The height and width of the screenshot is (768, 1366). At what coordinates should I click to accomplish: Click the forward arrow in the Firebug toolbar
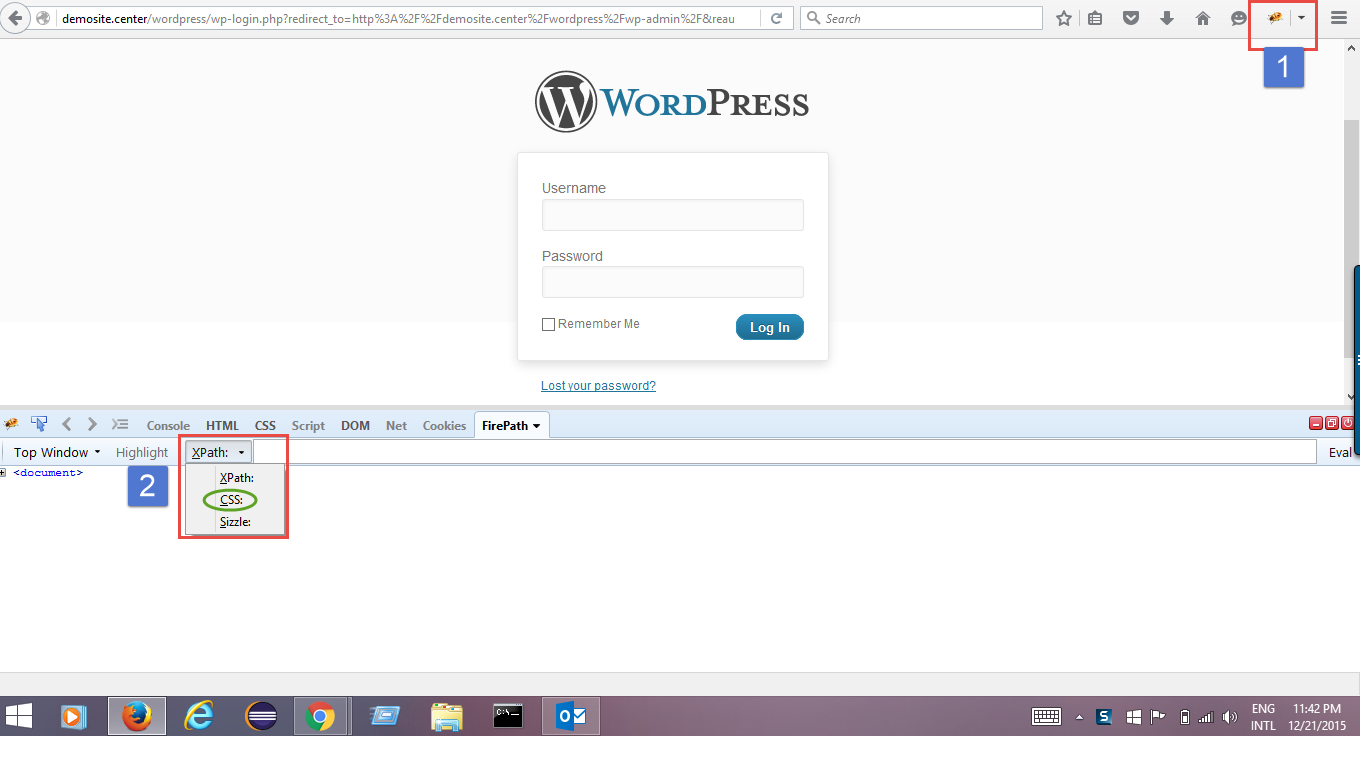[91, 424]
